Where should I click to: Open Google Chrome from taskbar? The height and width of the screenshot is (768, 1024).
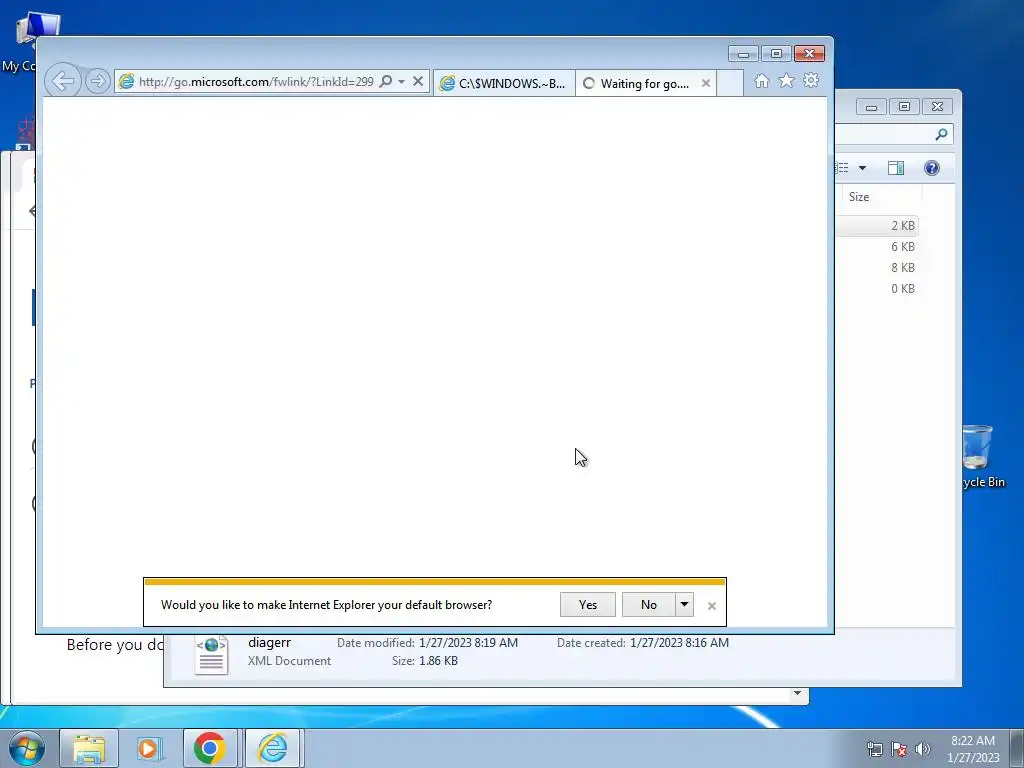tap(210, 748)
